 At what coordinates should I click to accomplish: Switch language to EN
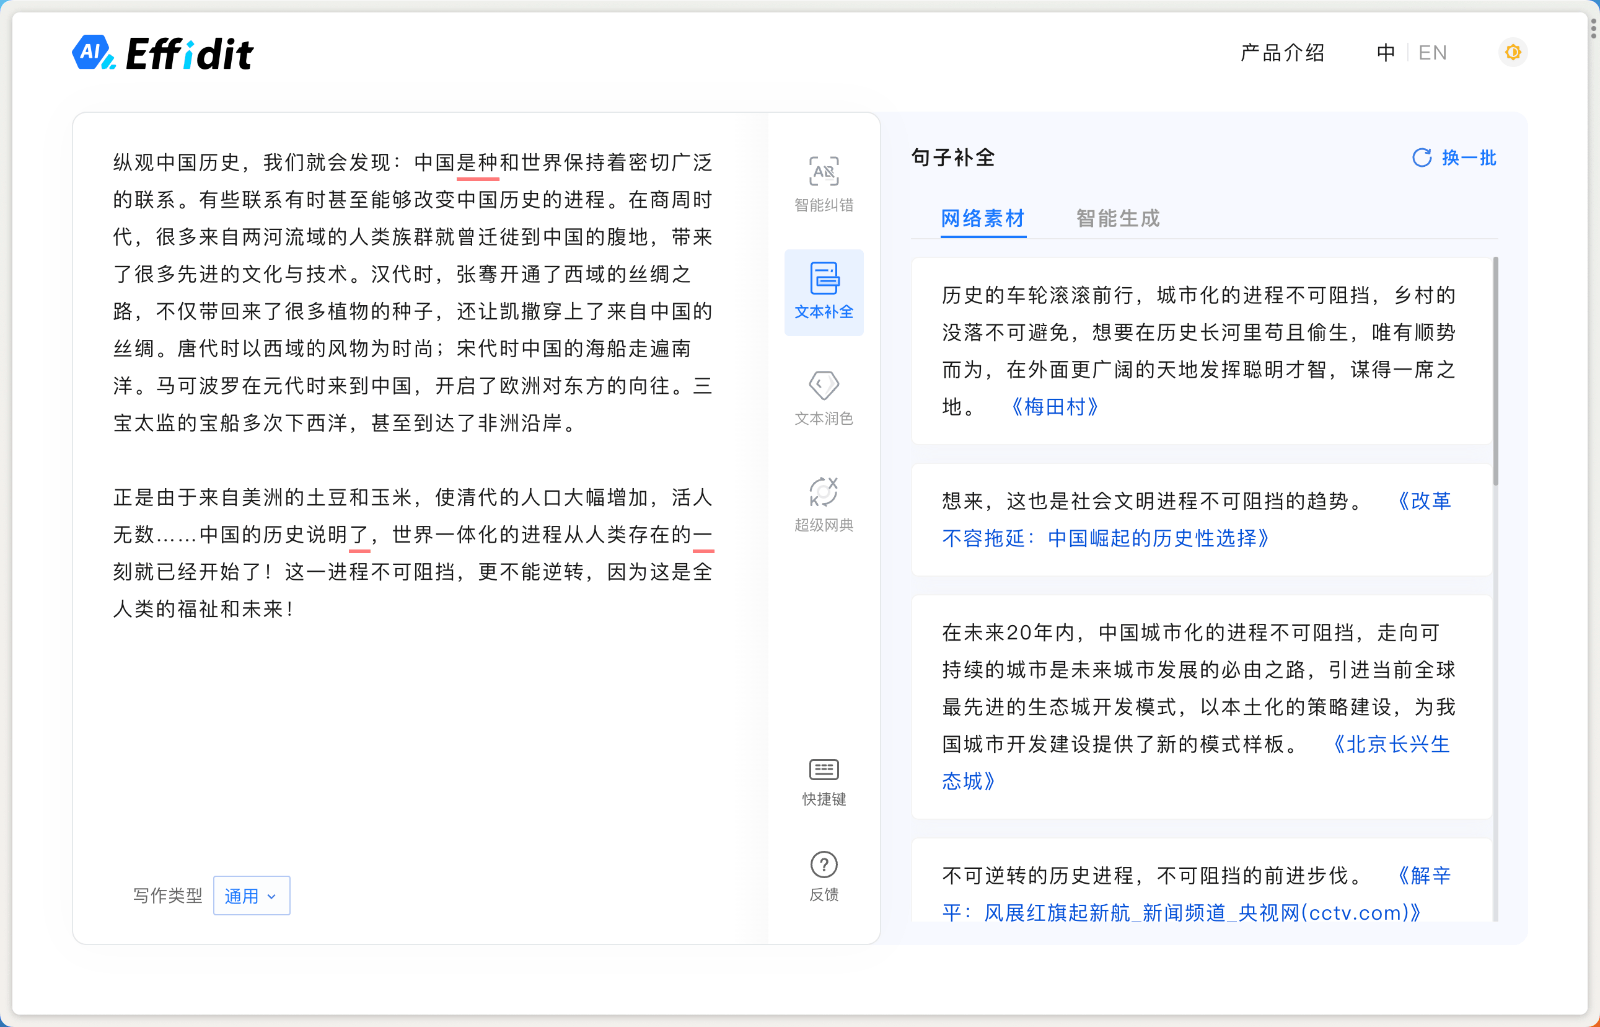pyautogui.click(x=1433, y=53)
